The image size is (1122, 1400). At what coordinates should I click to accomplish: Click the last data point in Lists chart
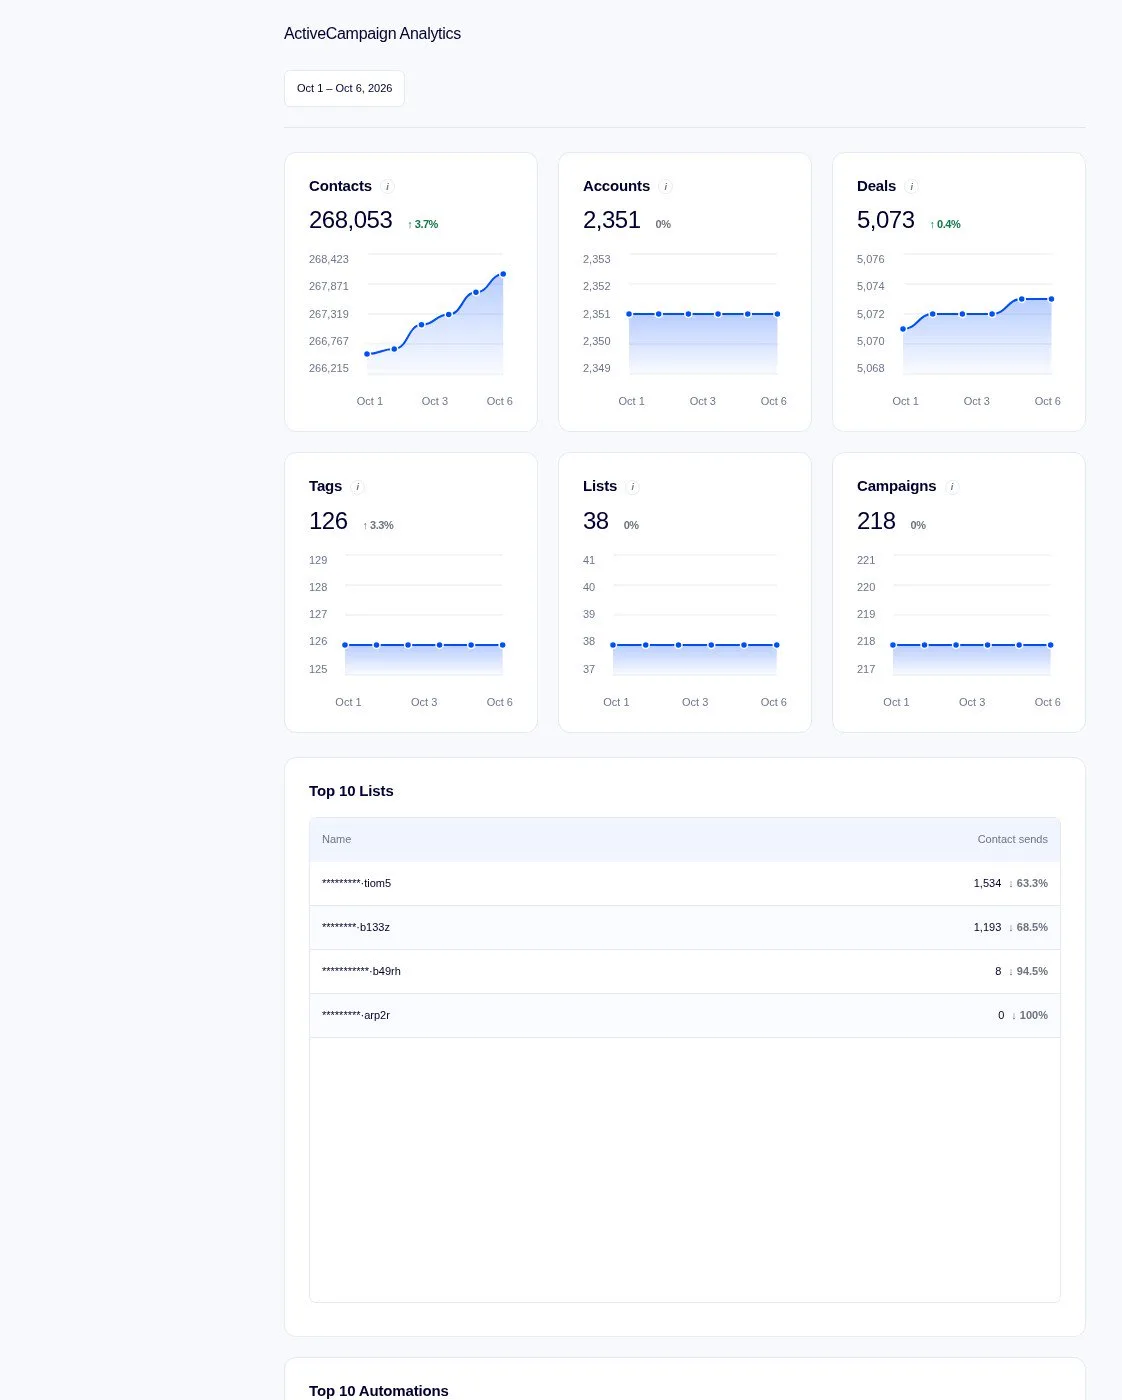coord(777,645)
